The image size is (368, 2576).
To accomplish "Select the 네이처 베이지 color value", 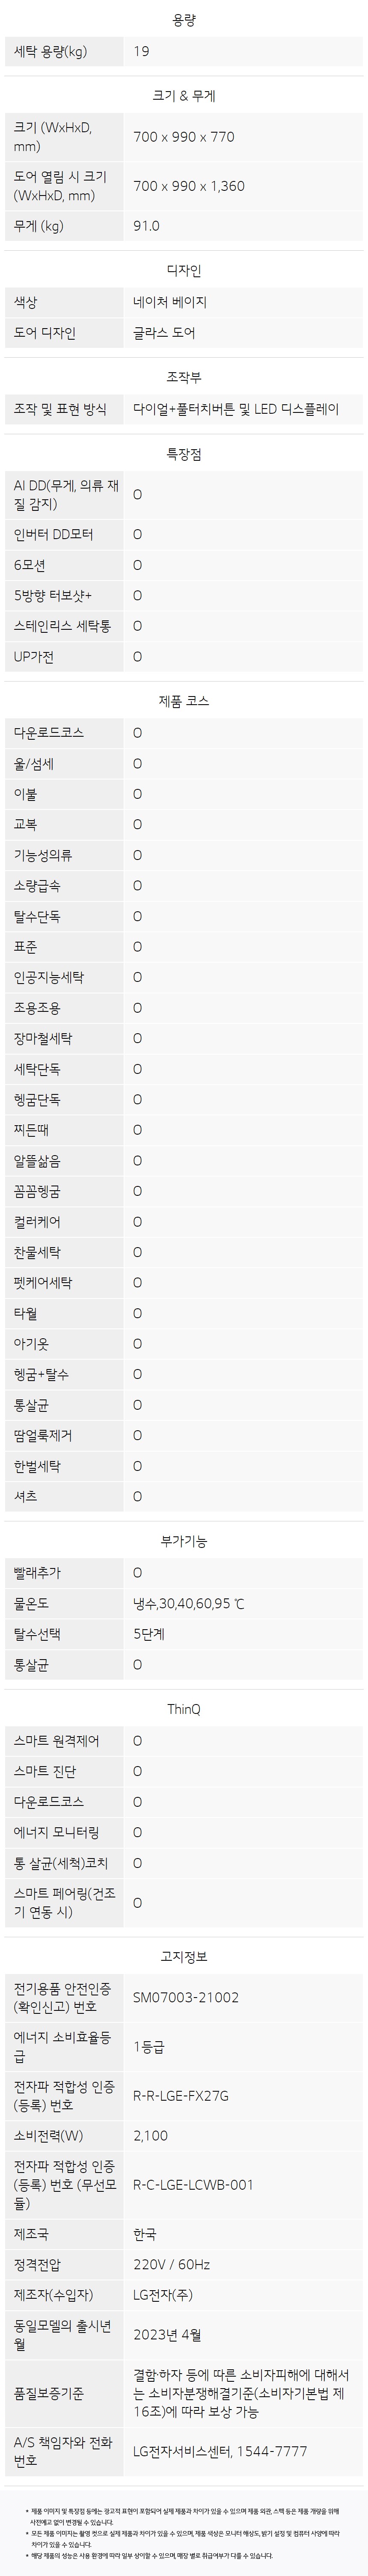I will coord(170,302).
